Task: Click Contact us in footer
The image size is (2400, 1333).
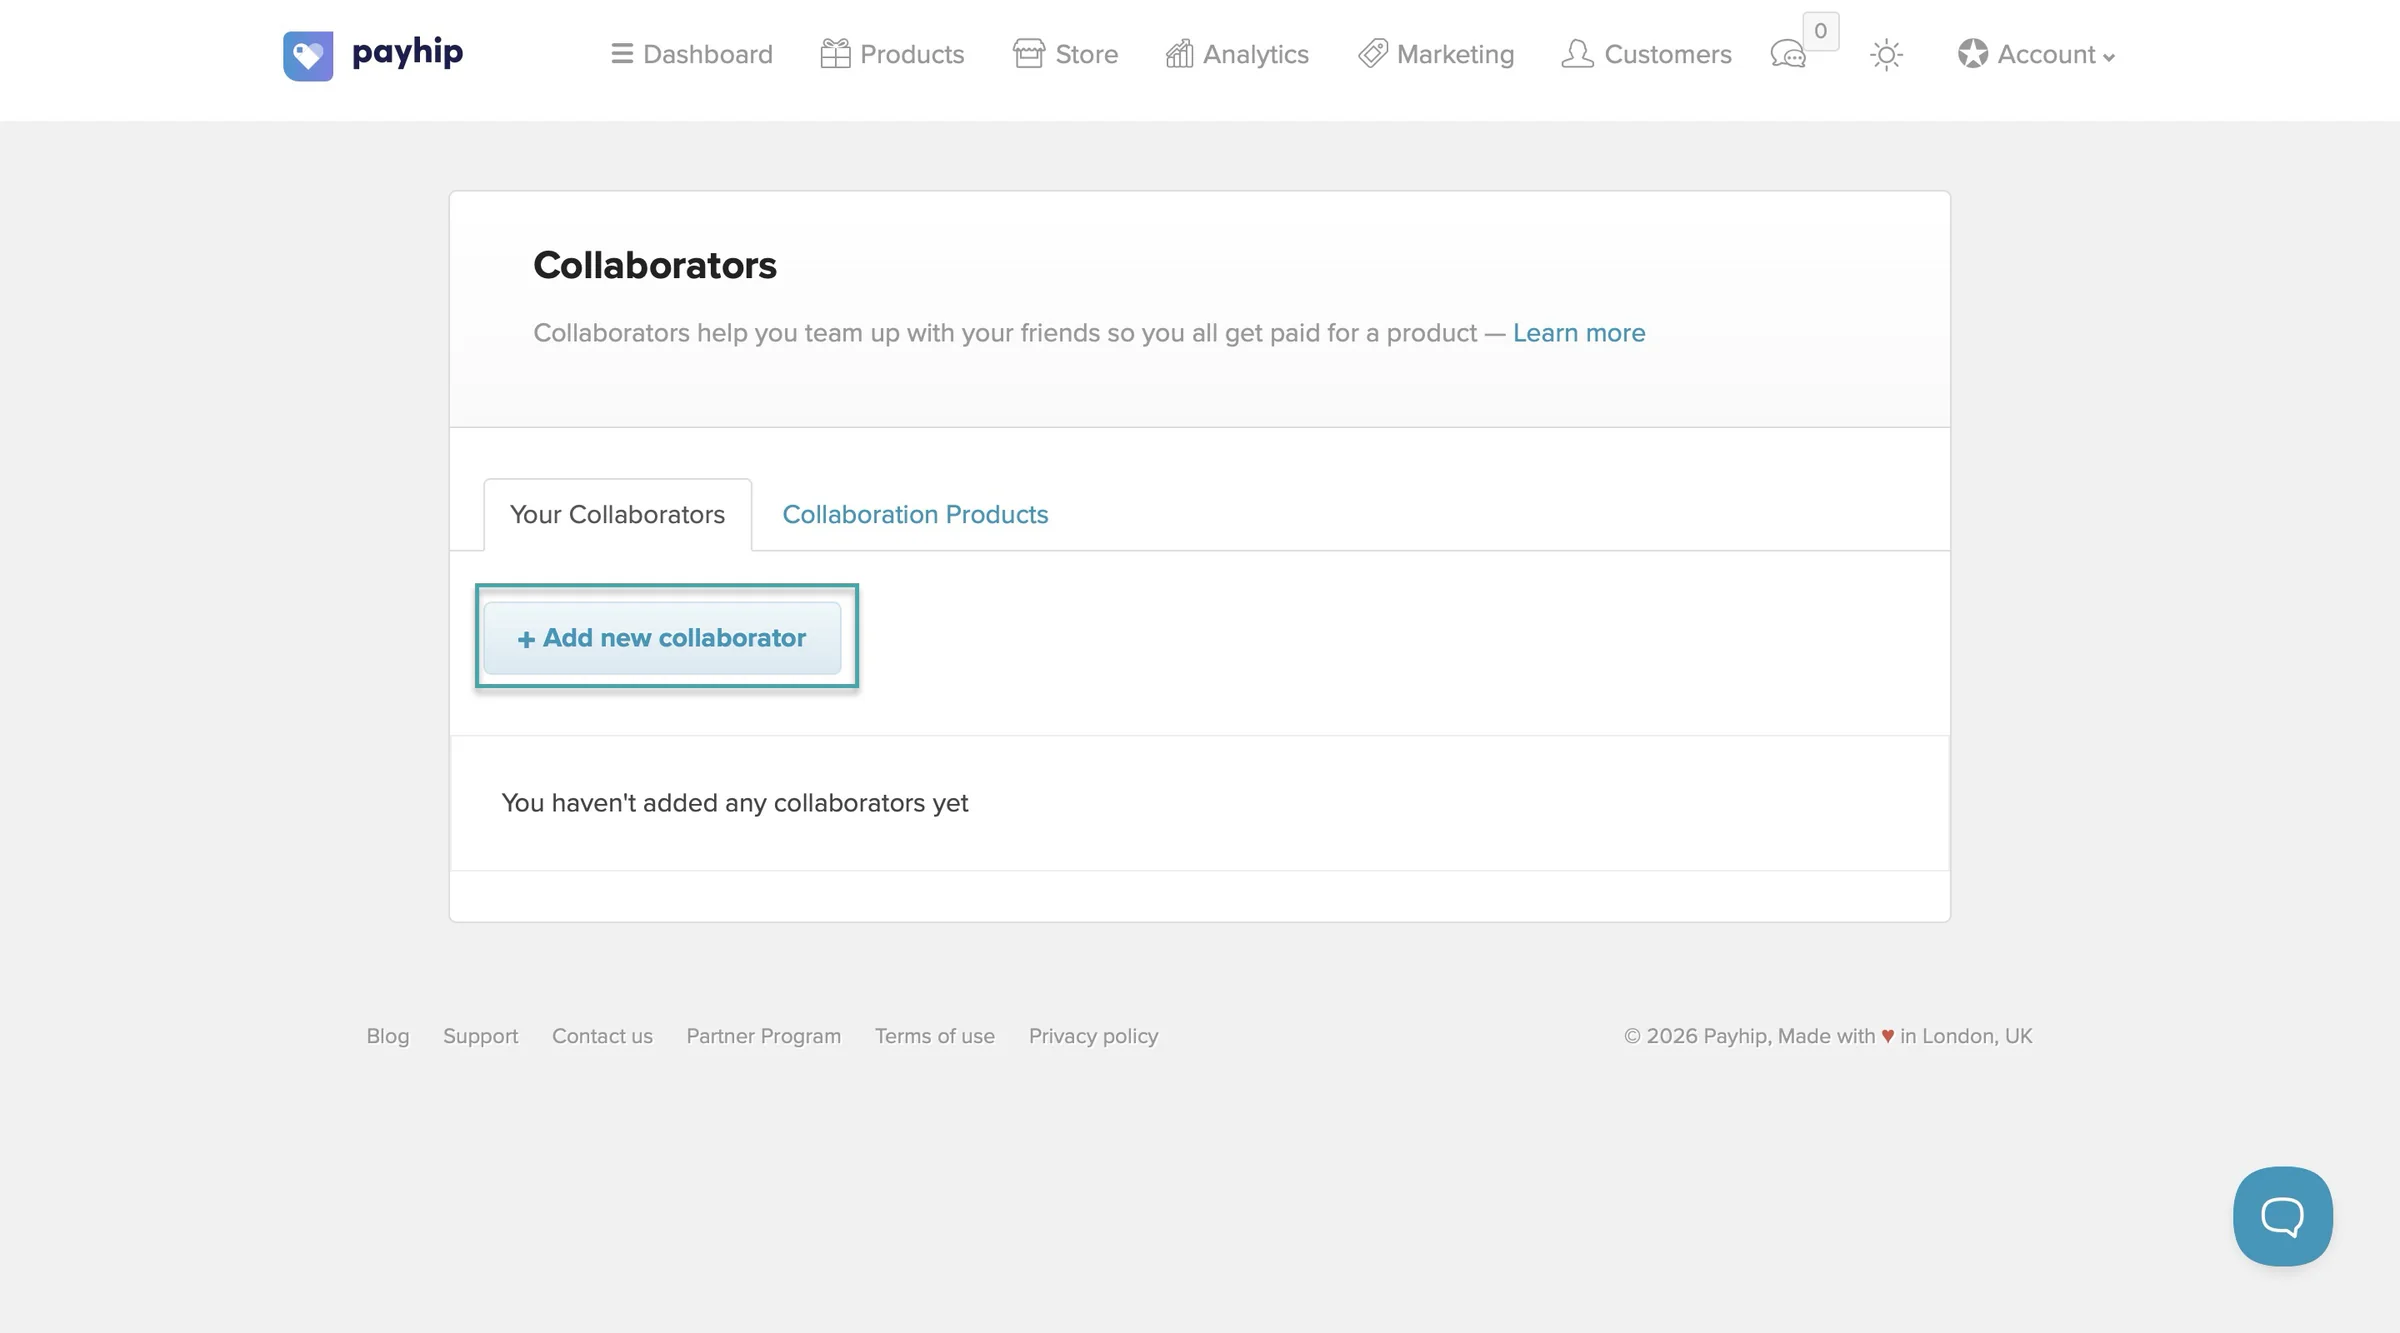Action: coord(602,1036)
